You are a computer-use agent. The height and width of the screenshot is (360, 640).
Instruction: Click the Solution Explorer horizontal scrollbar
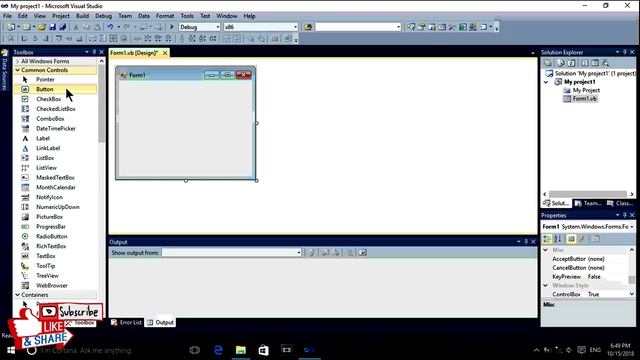coord(588,194)
